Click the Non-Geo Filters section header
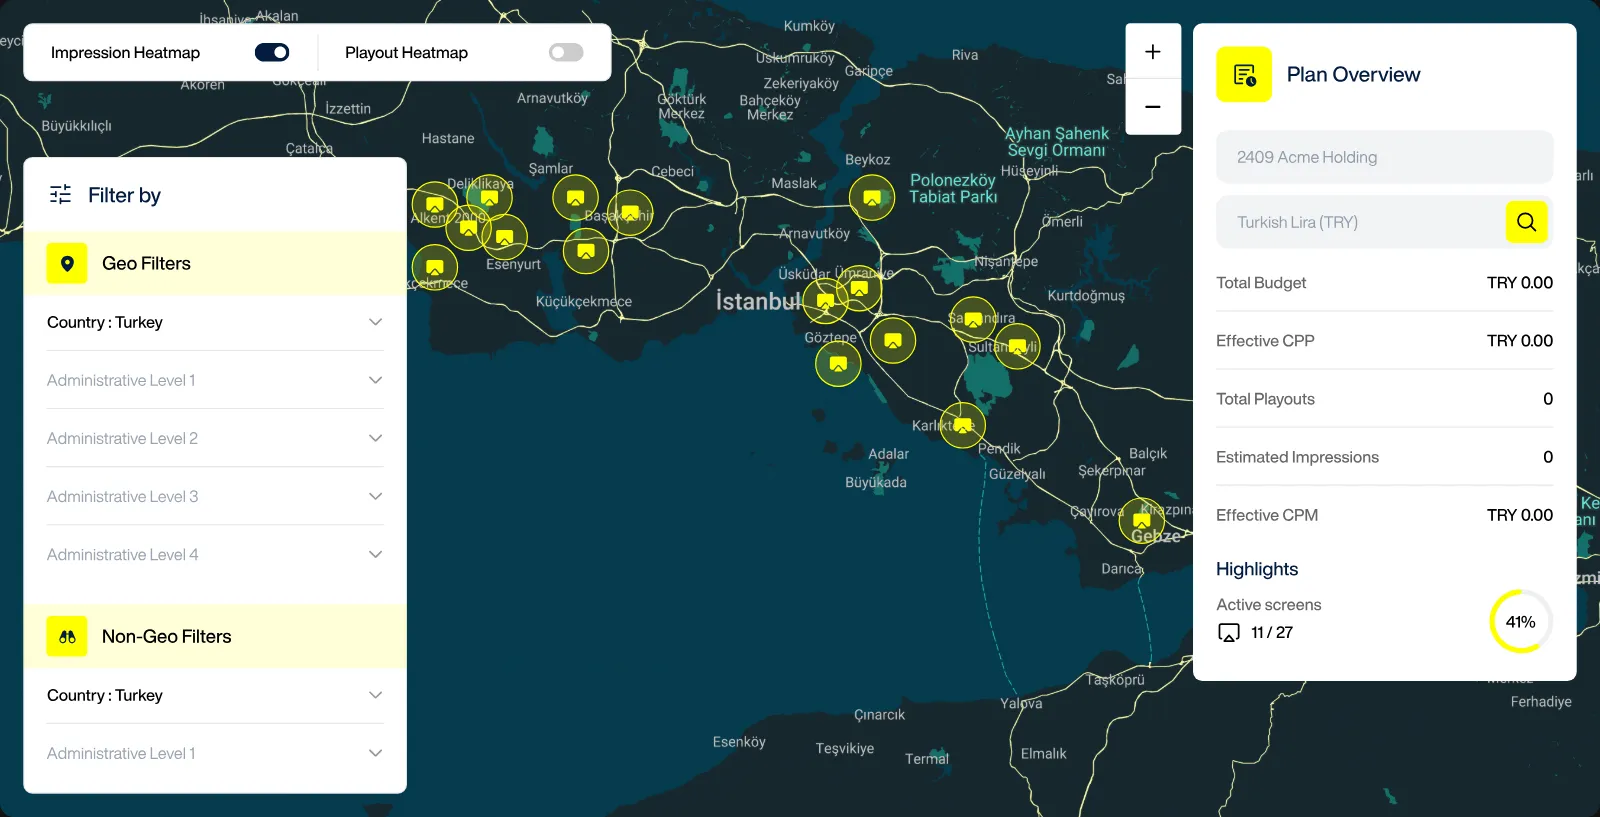Screen dimensions: 1600x817 pos(215,636)
